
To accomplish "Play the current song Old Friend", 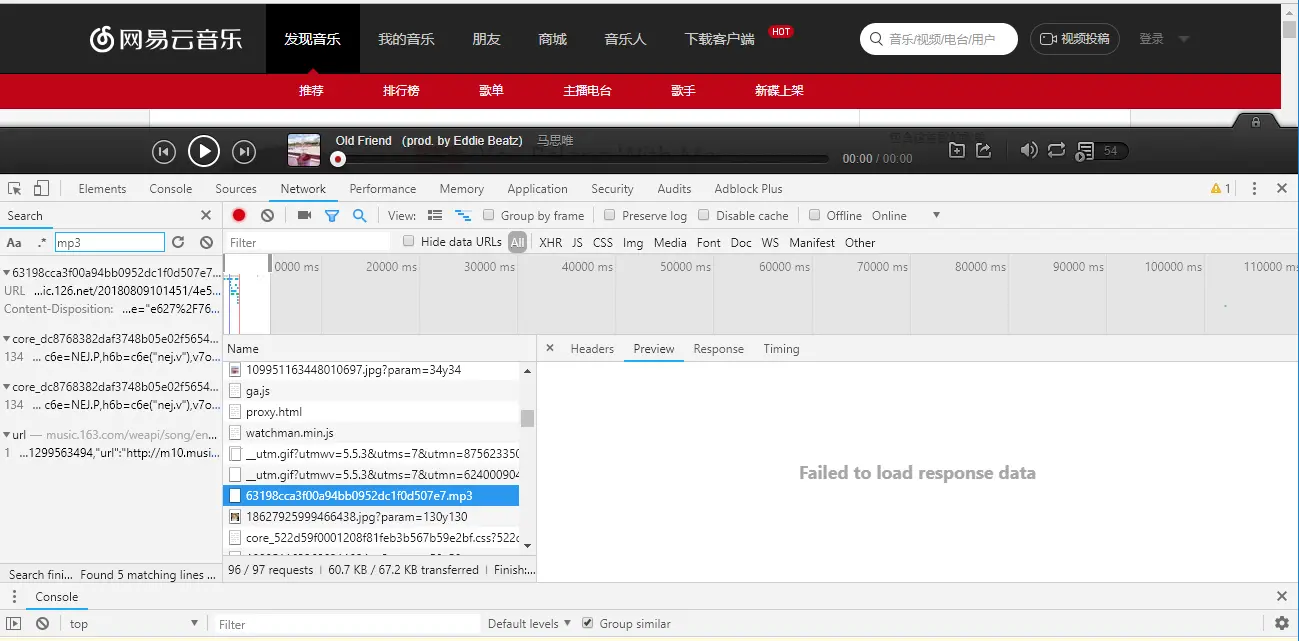I will [x=203, y=151].
